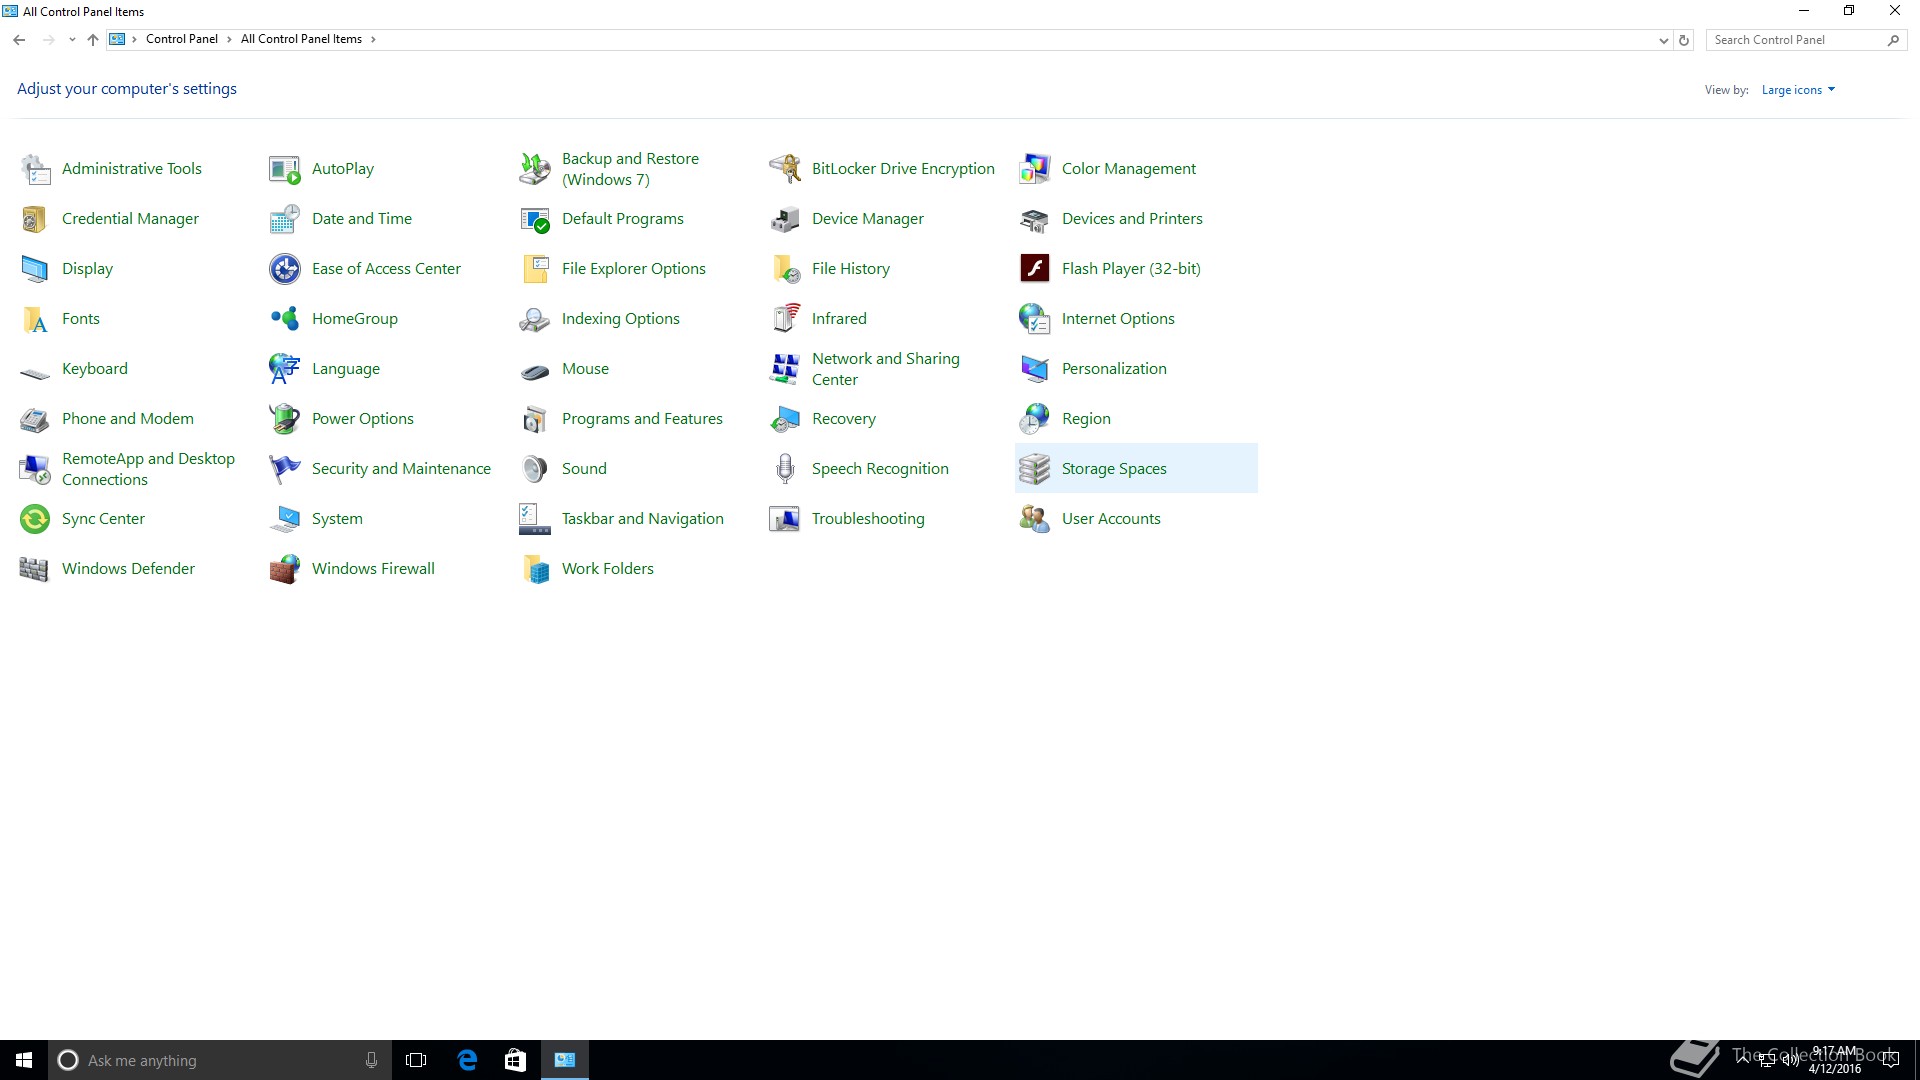
Task: Open Security and Maintenance link
Action: pos(401,469)
